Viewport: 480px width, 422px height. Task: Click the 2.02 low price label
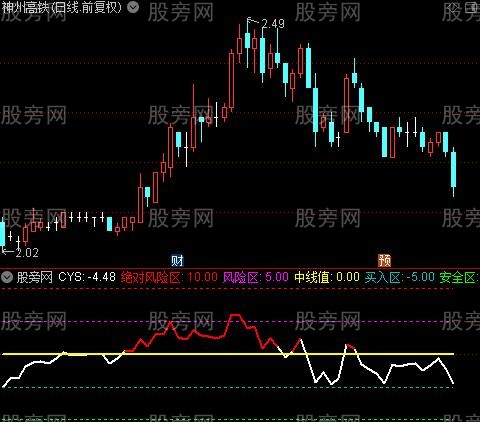[x=27, y=253]
